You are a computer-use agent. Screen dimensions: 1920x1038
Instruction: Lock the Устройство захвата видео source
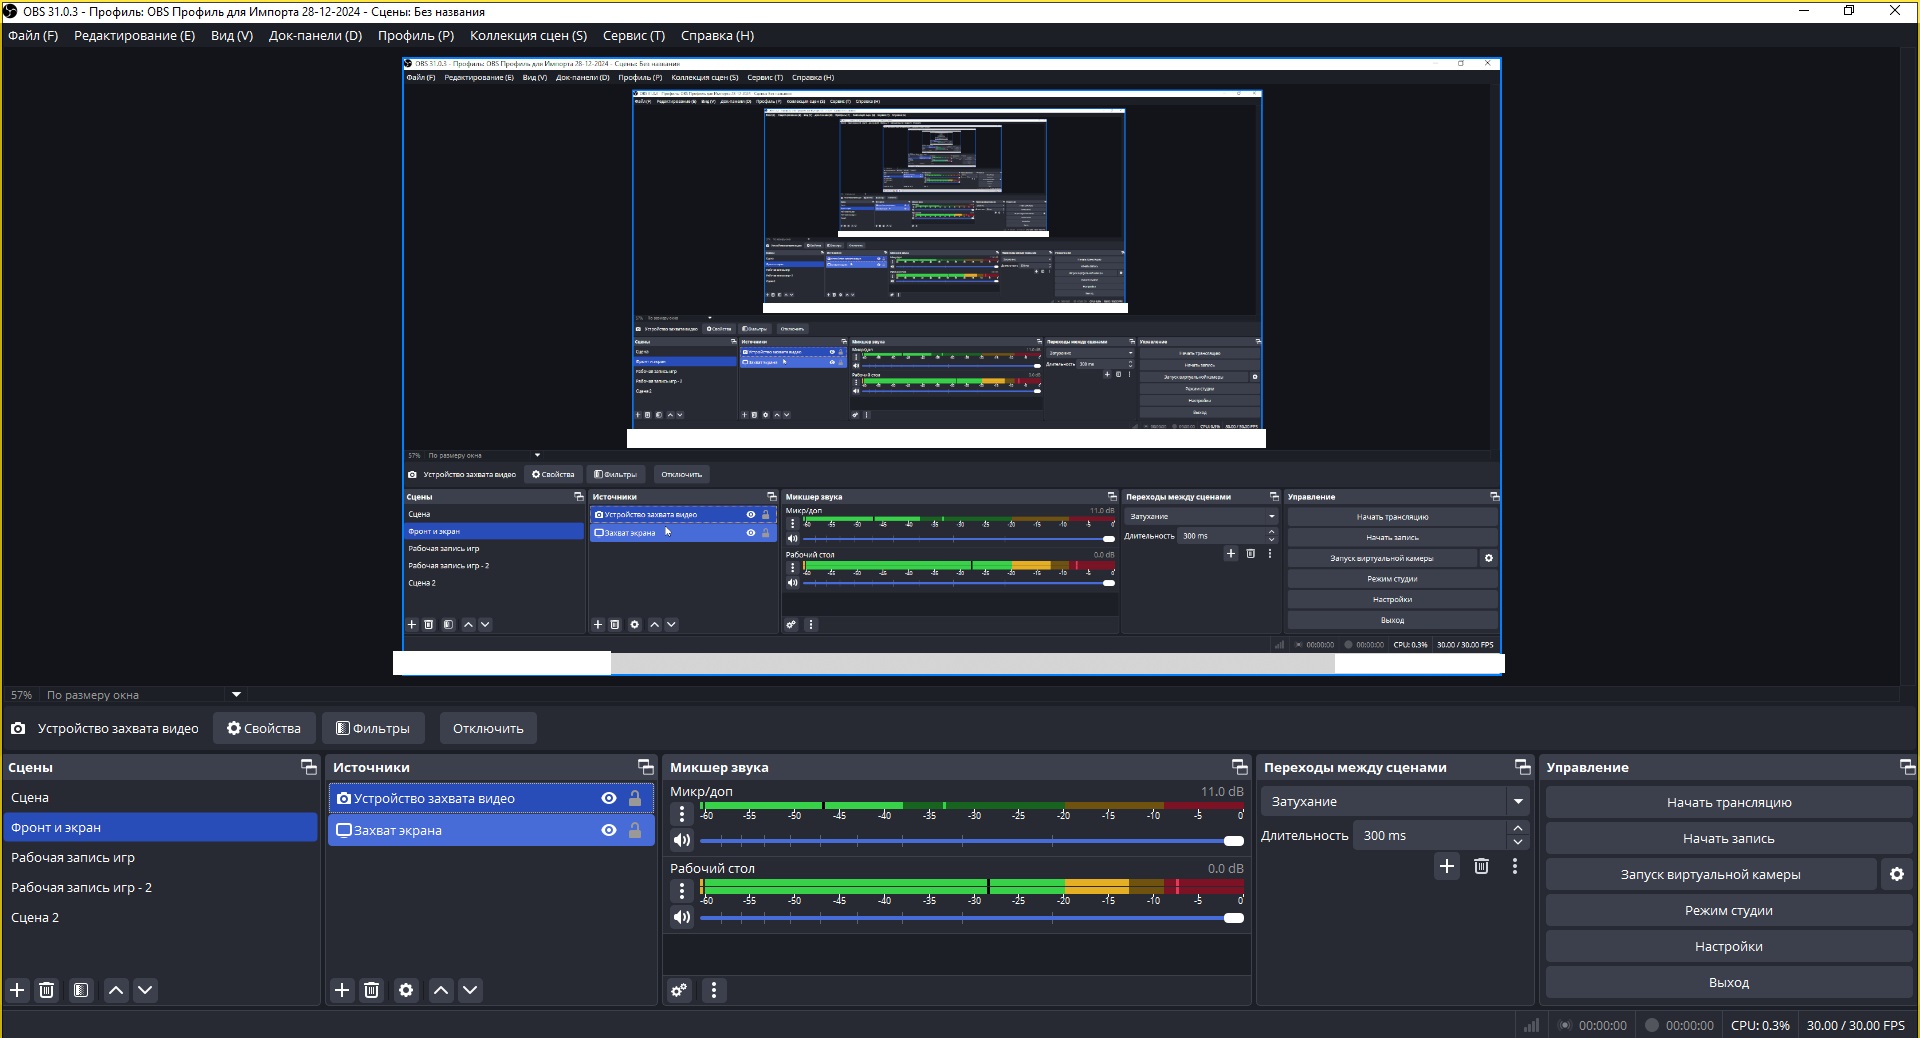pyautogui.click(x=635, y=798)
